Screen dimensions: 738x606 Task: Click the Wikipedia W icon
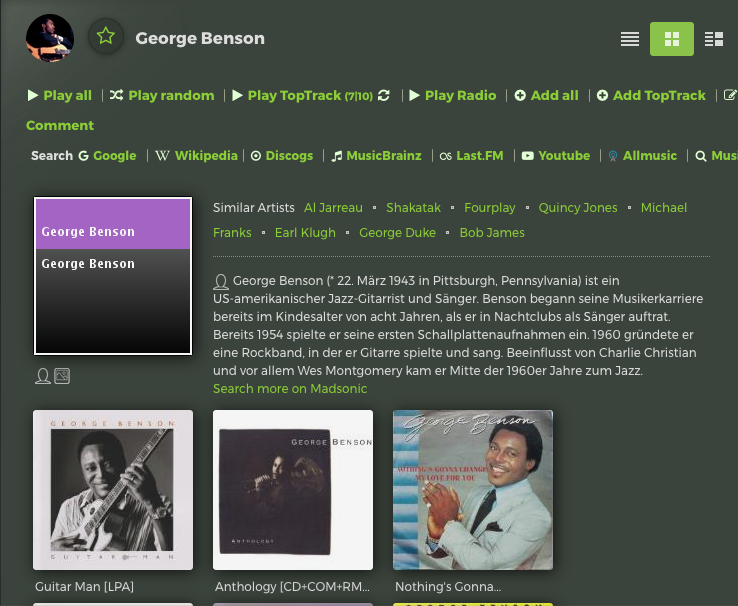tap(162, 156)
